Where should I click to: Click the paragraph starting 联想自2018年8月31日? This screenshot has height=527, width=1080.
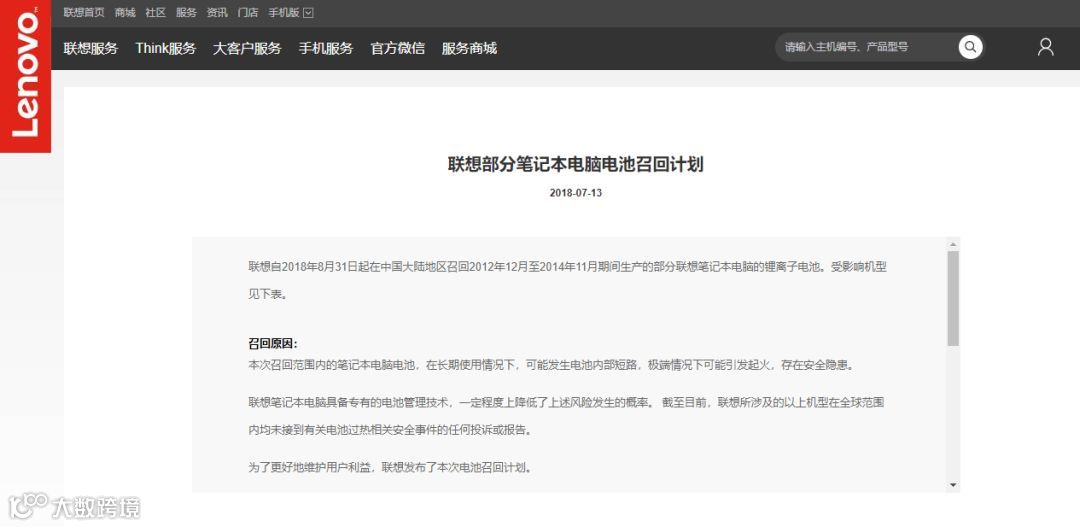(x=568, y=280)
